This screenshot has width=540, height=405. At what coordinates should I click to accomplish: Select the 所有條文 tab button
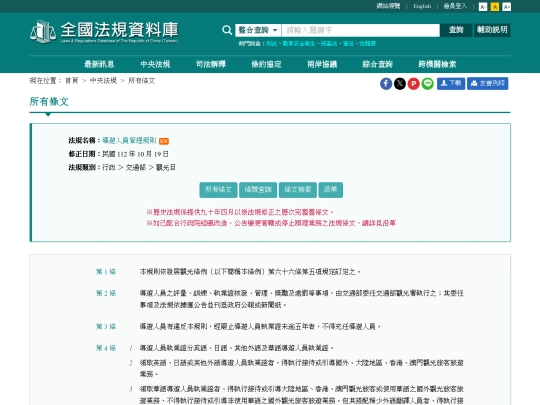[218, 190]
